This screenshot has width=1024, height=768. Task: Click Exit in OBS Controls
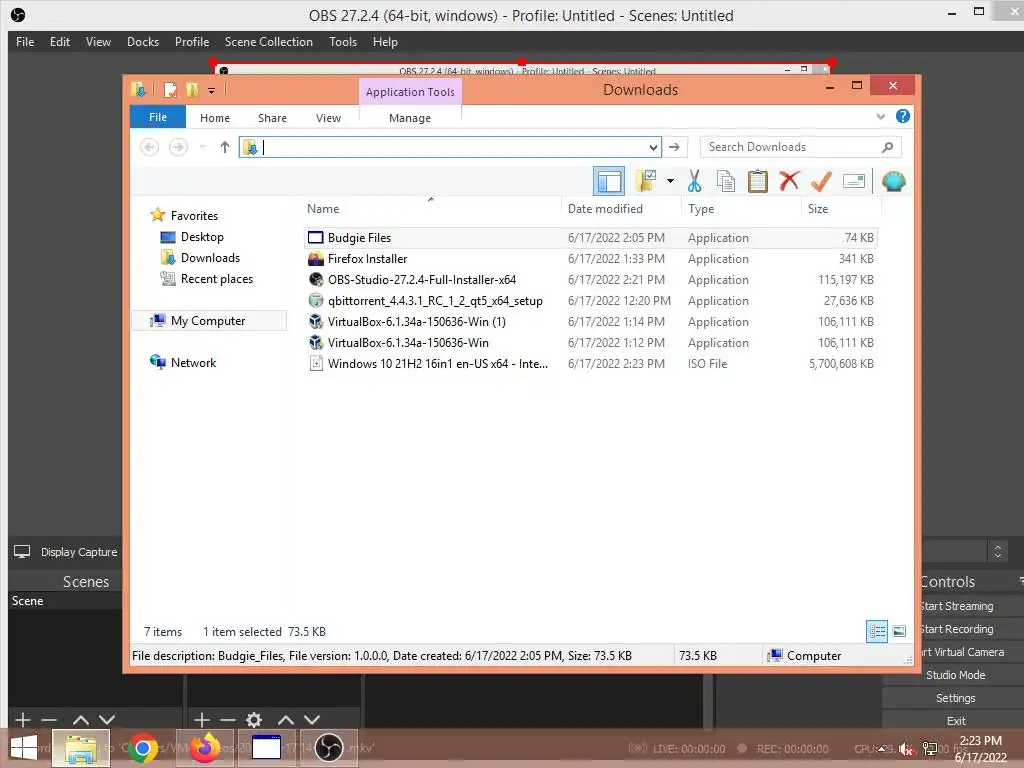[955, 720]
